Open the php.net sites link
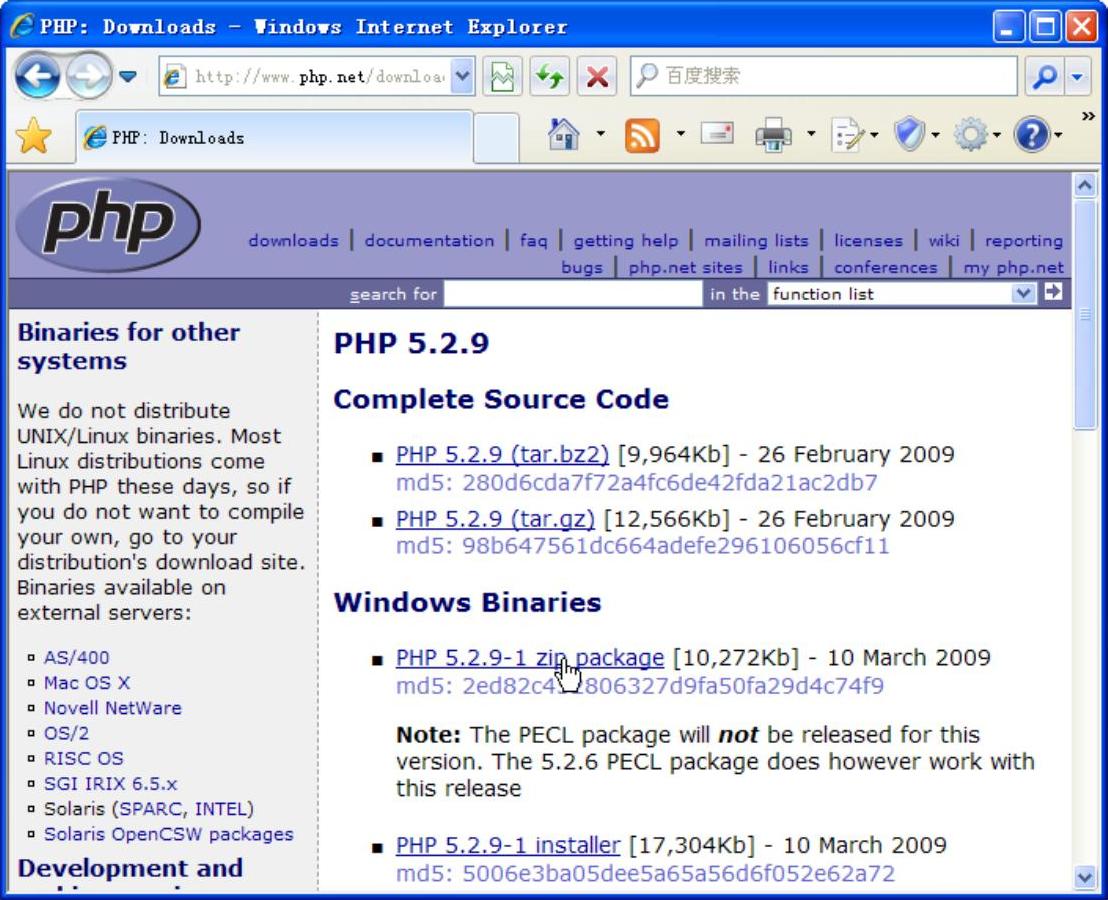The width and height of the screenshot is (1108, 900). 685,268
